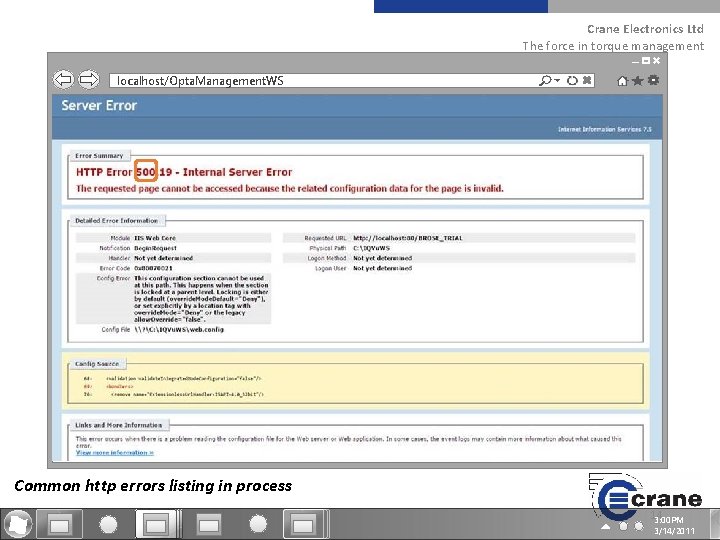Select the message about invalid configuration data
The height and width of the screenshot is (540, 720).
click(290, 189)
